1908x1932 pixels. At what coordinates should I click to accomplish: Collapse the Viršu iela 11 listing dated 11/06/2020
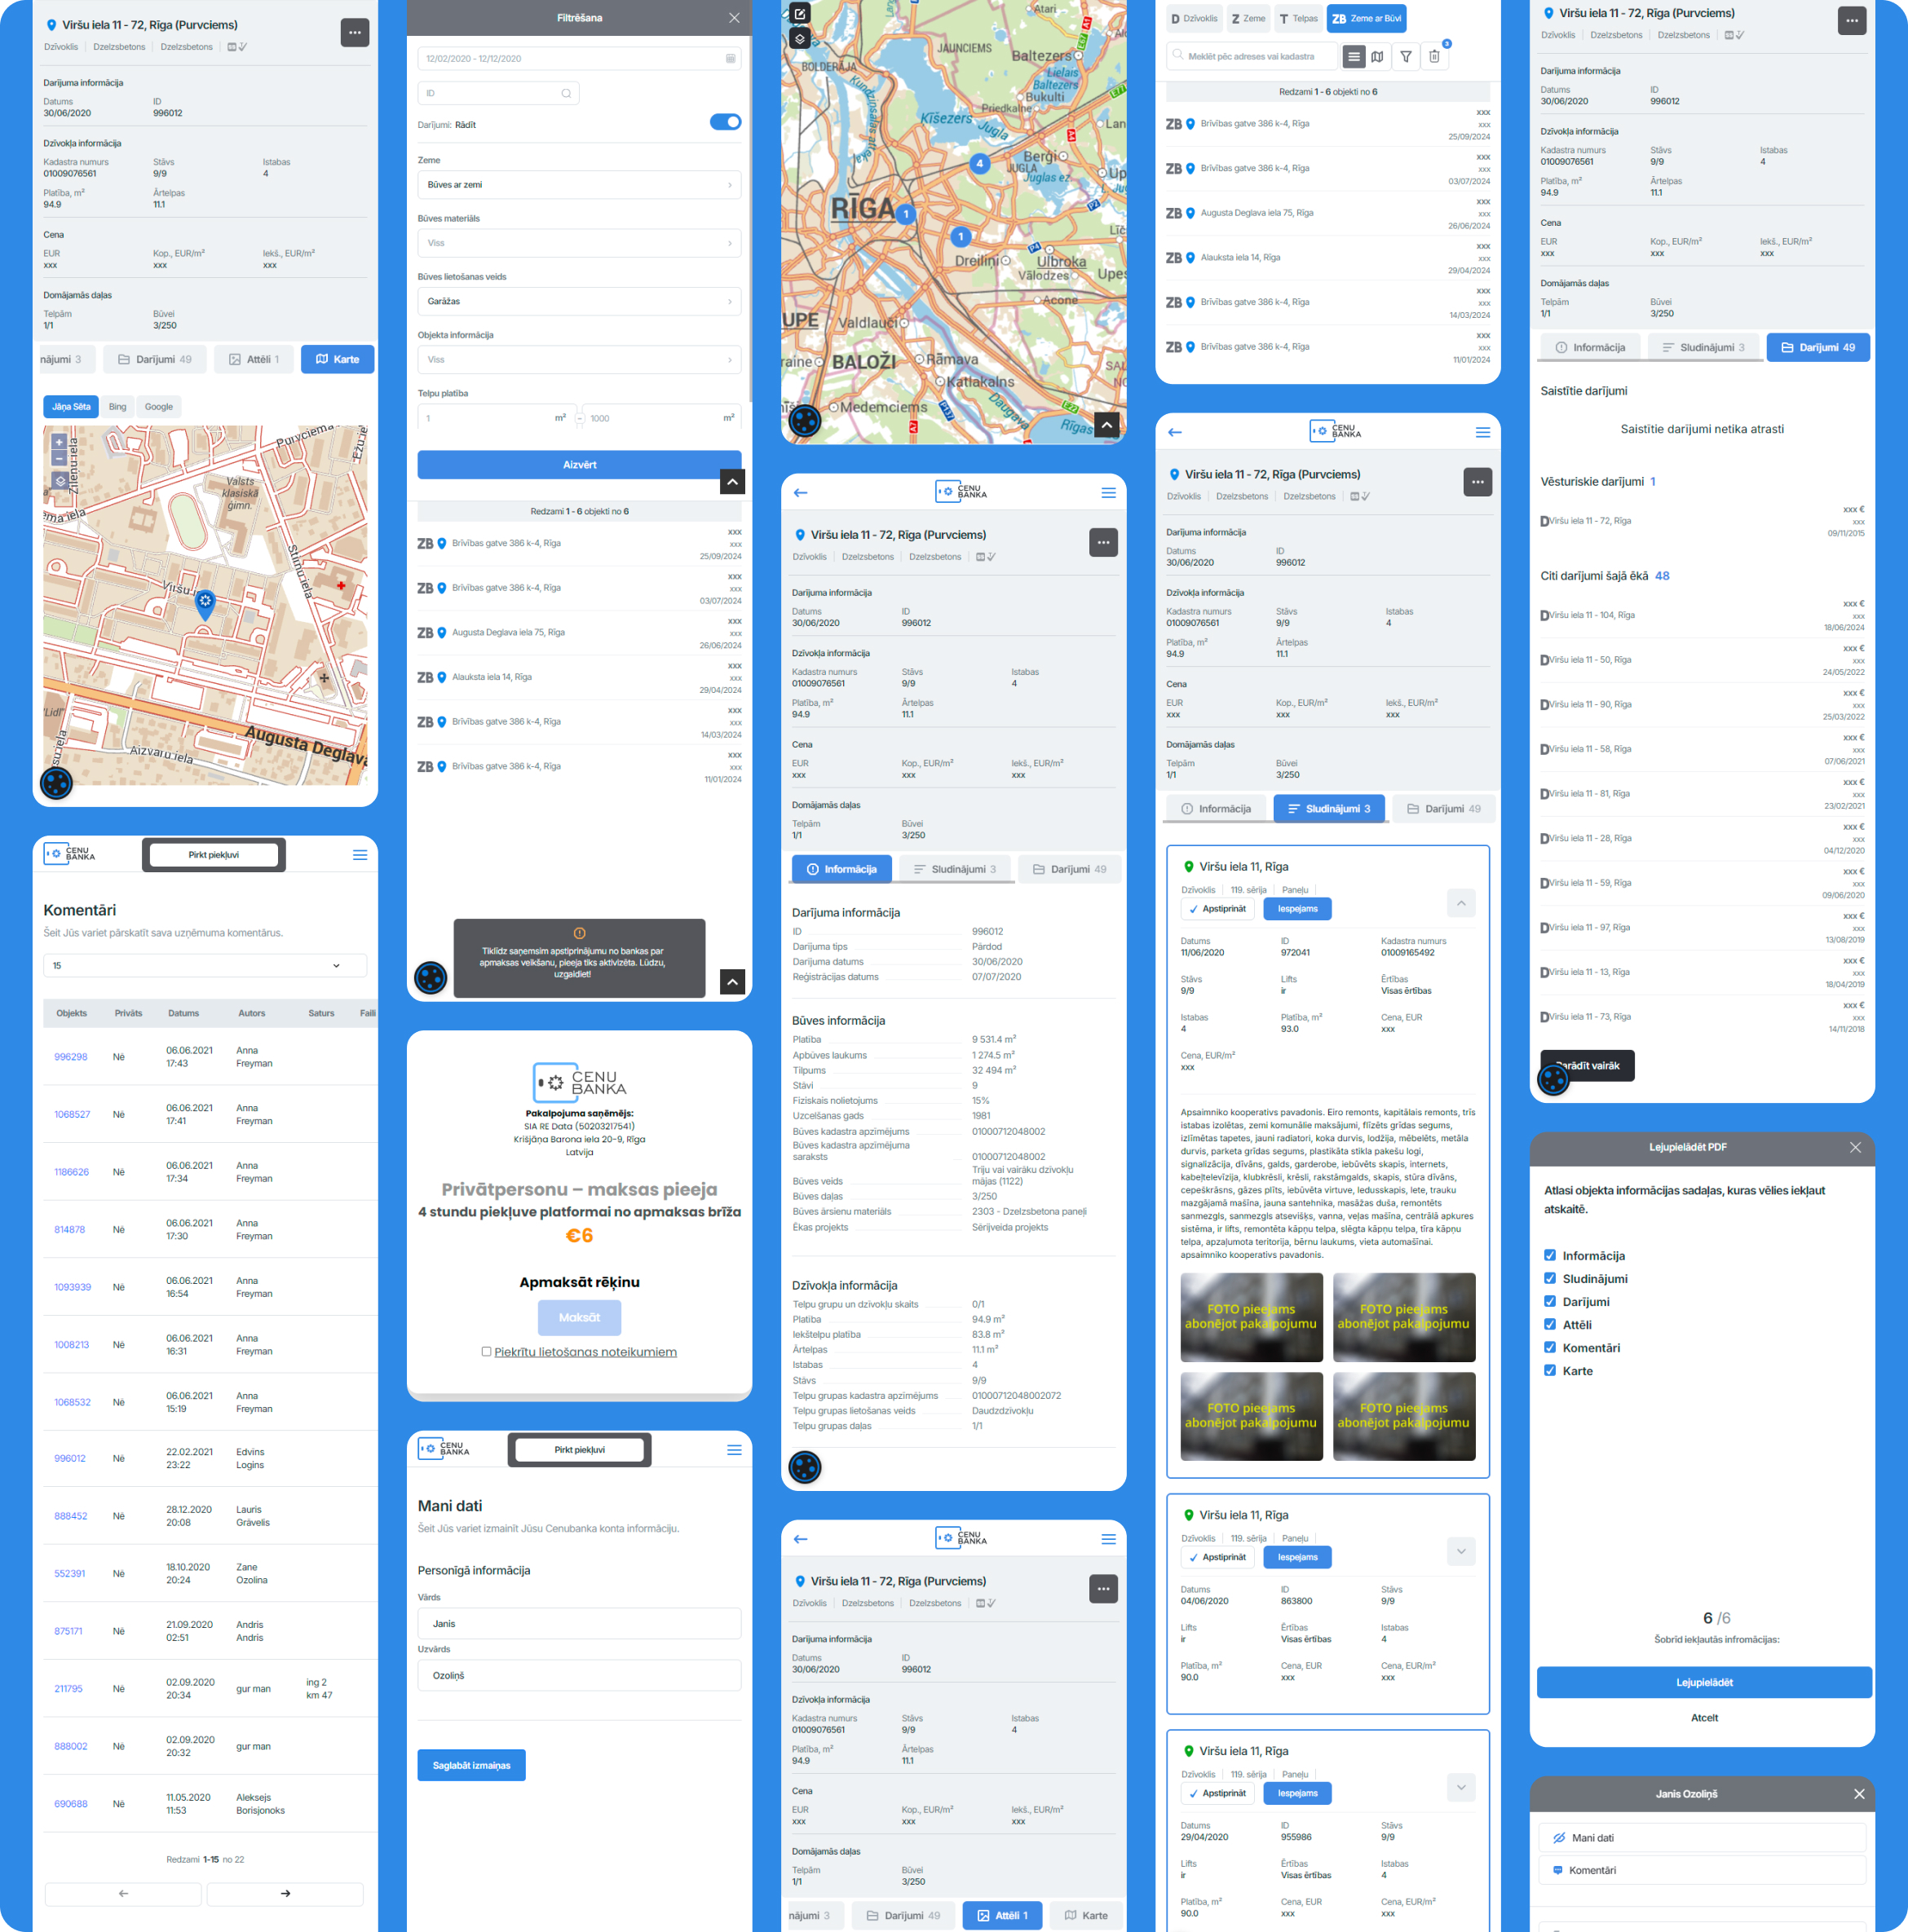(x=1461, y=903)
